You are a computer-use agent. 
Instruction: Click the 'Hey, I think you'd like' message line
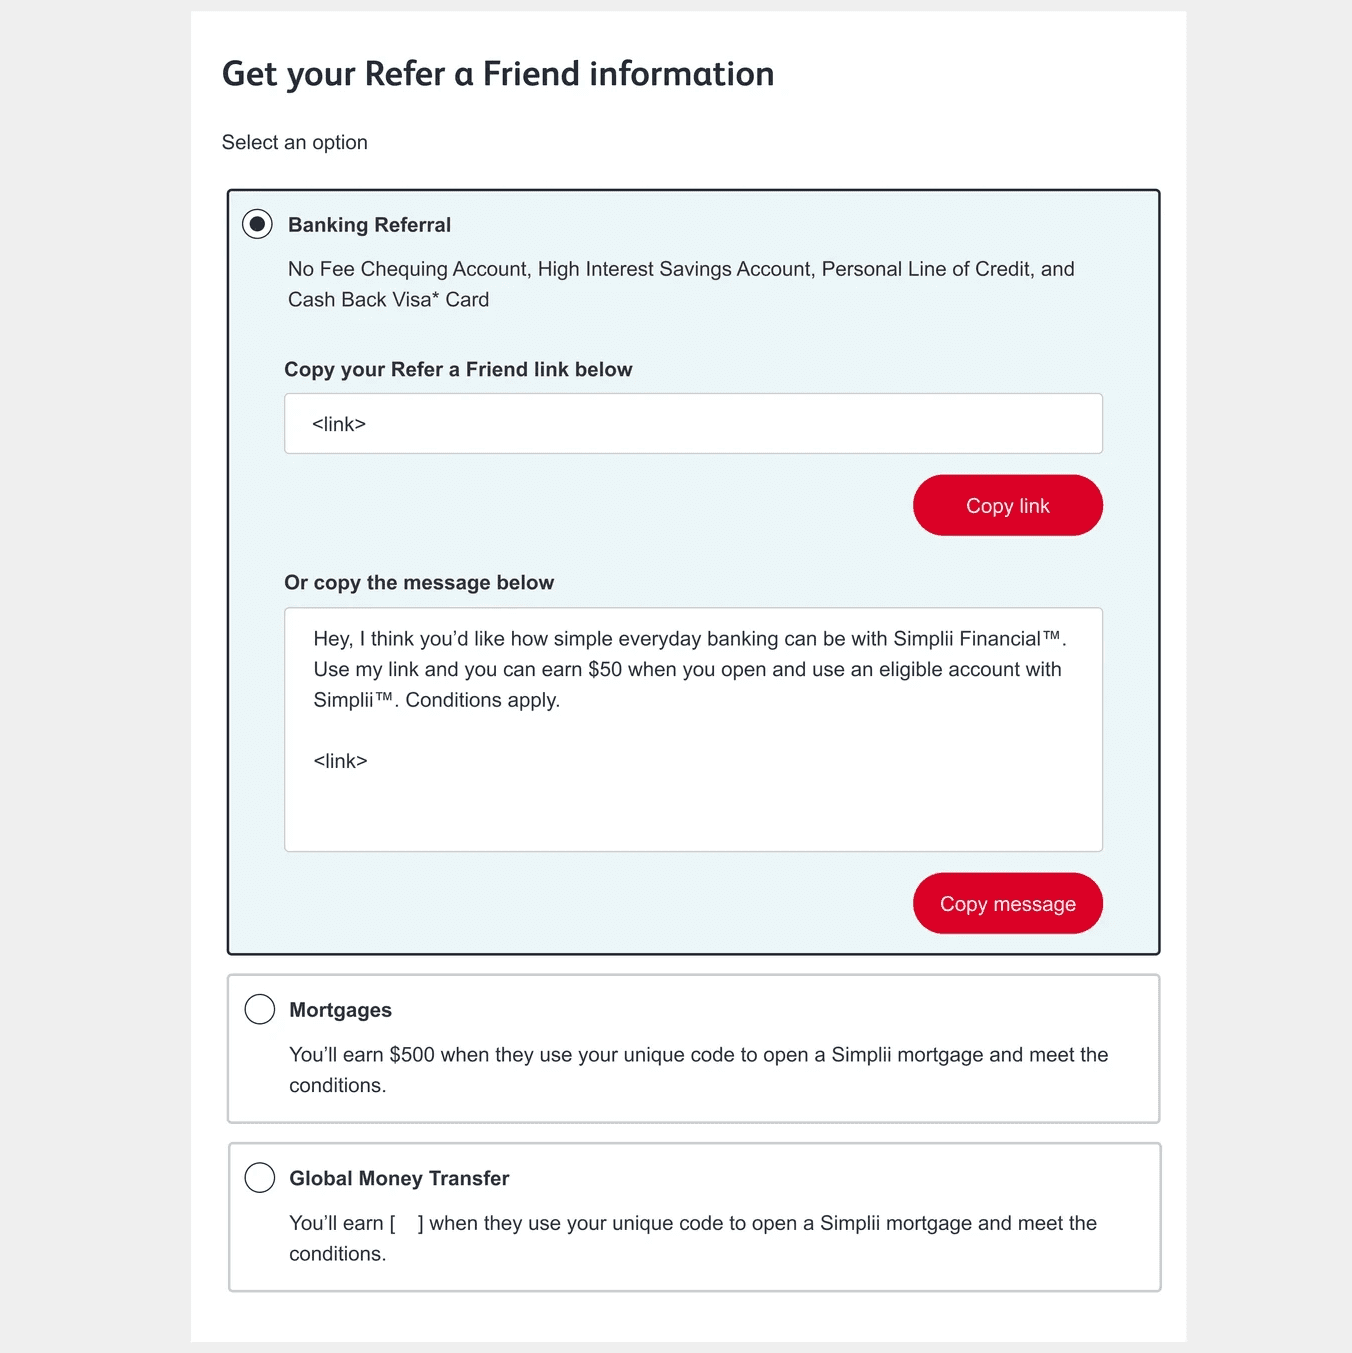[690, 638]
